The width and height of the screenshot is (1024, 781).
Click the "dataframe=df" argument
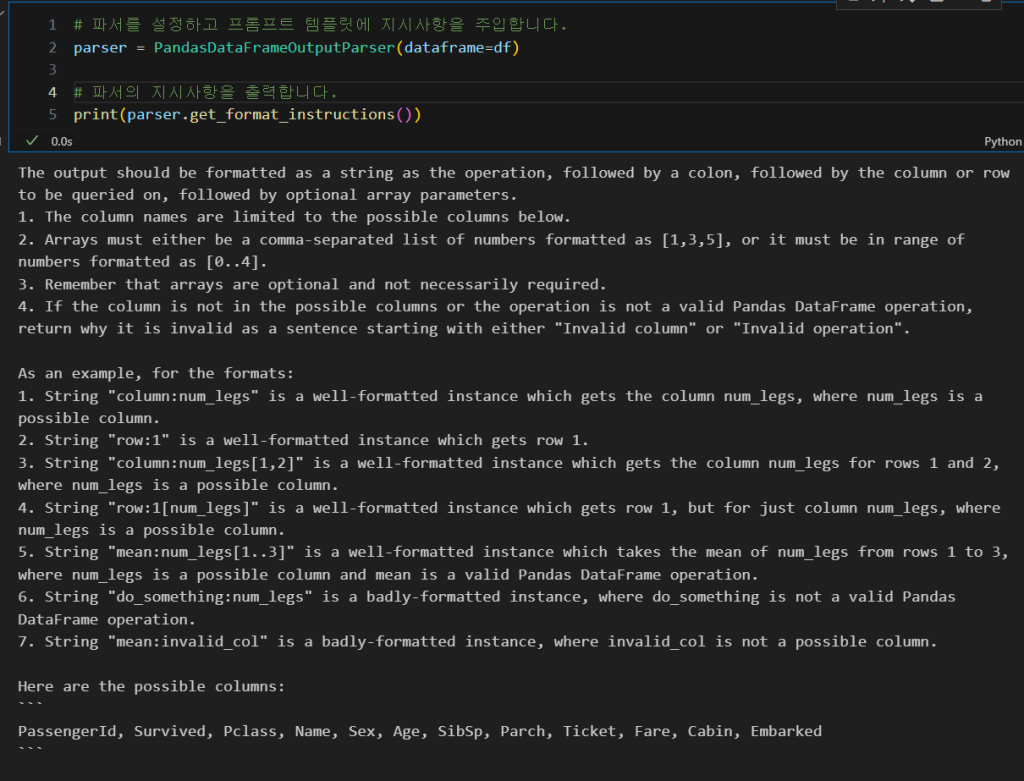[x=458, y=48]
